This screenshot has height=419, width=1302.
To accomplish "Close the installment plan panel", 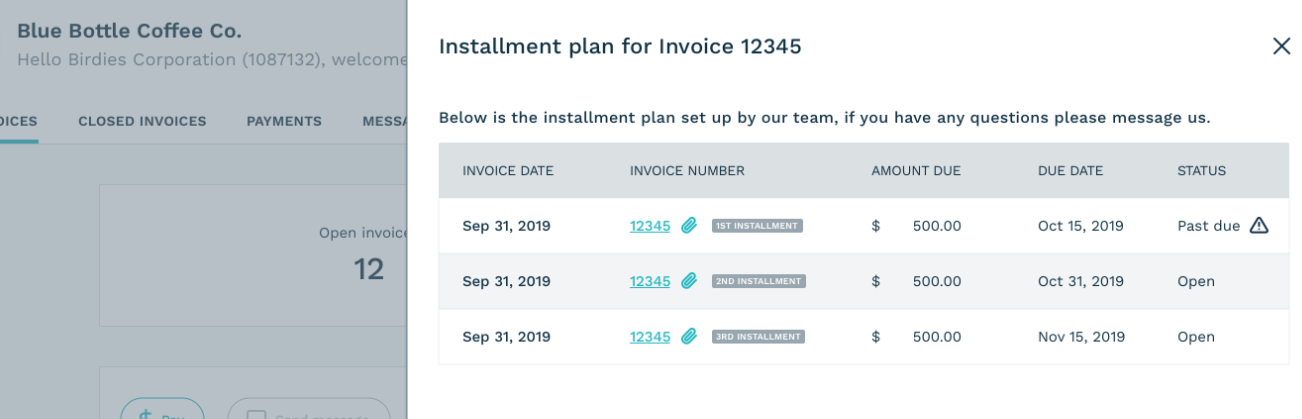I will tap(1281, 47).
